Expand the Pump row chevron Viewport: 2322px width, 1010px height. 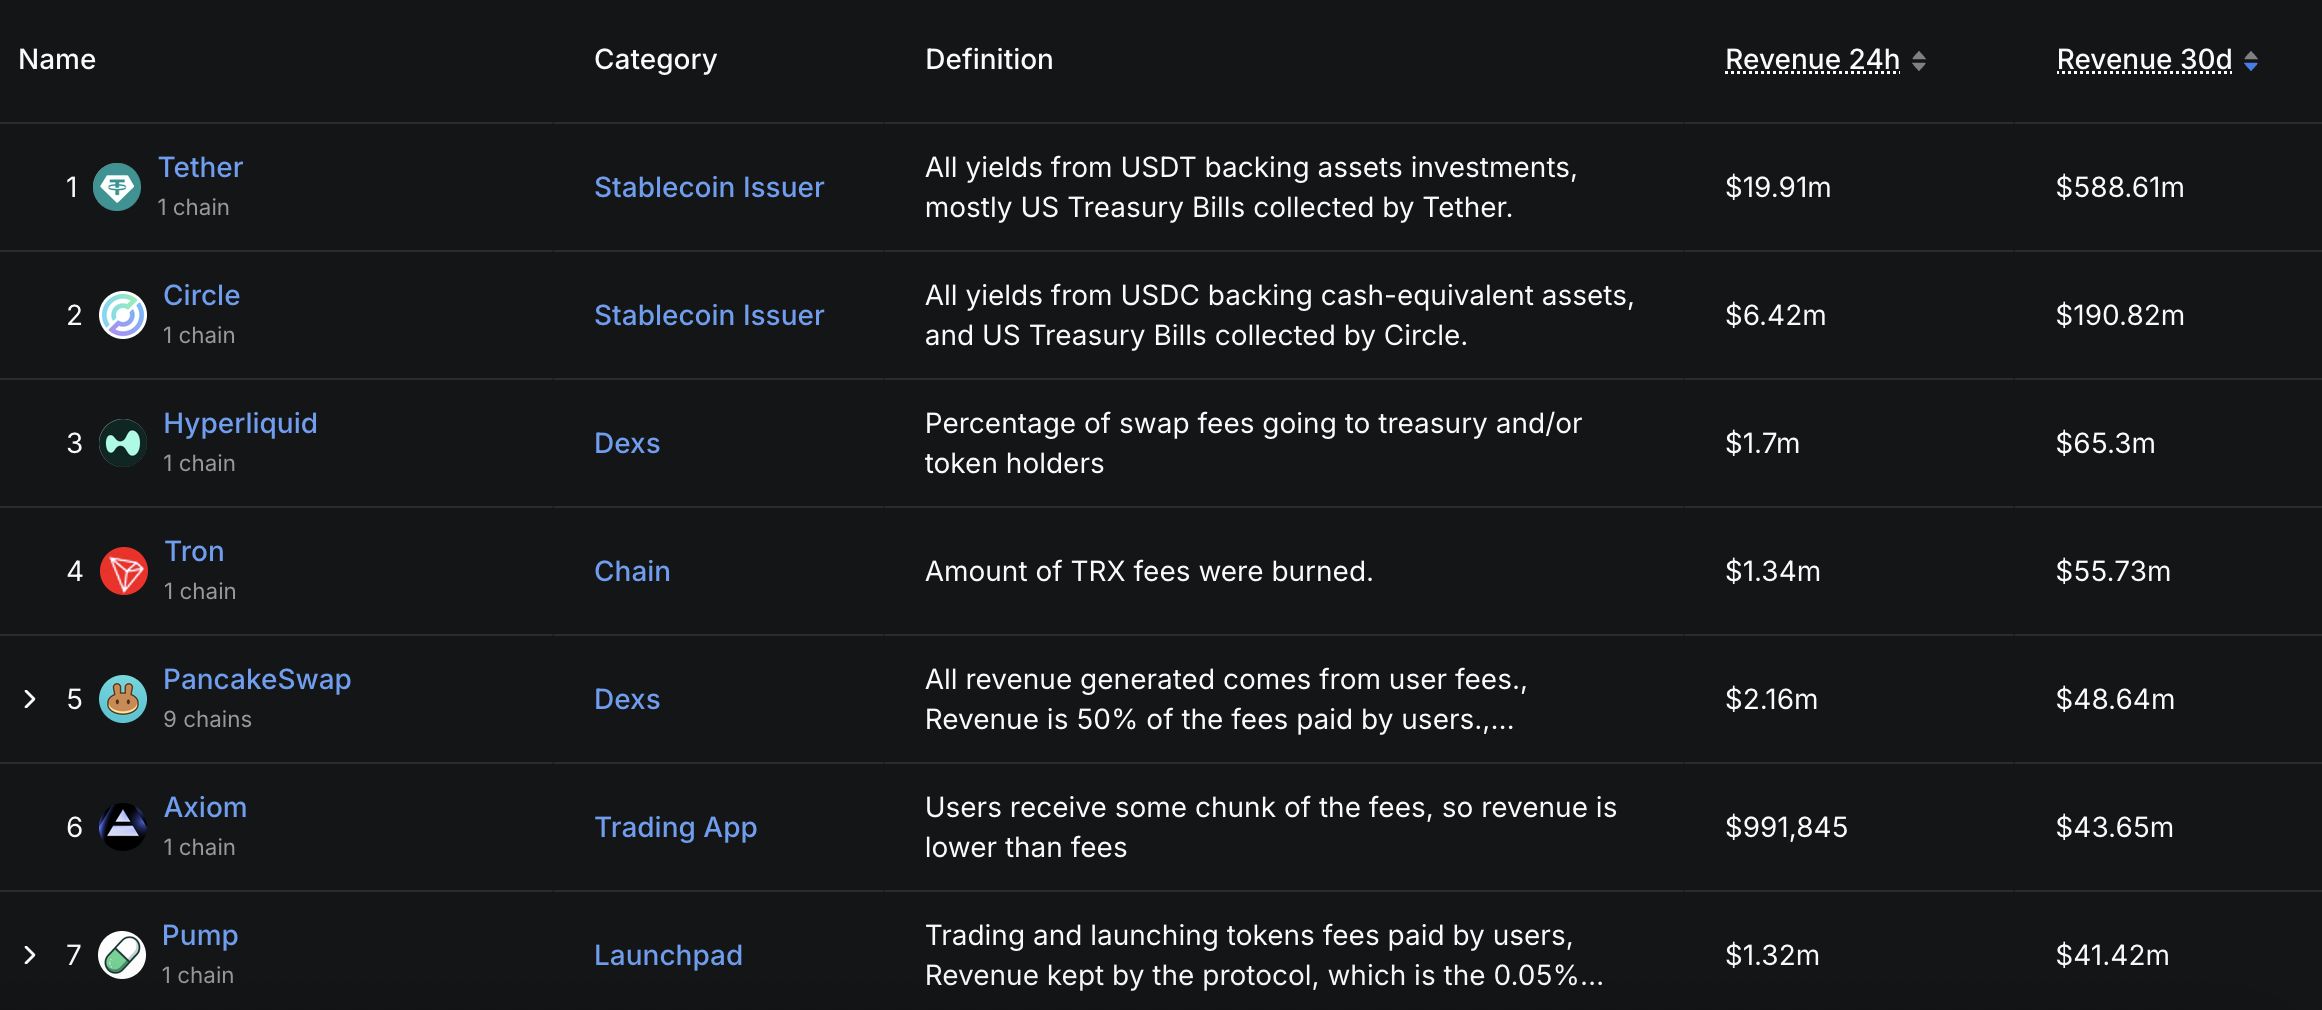pyautogui.click(x=30, y=955)
